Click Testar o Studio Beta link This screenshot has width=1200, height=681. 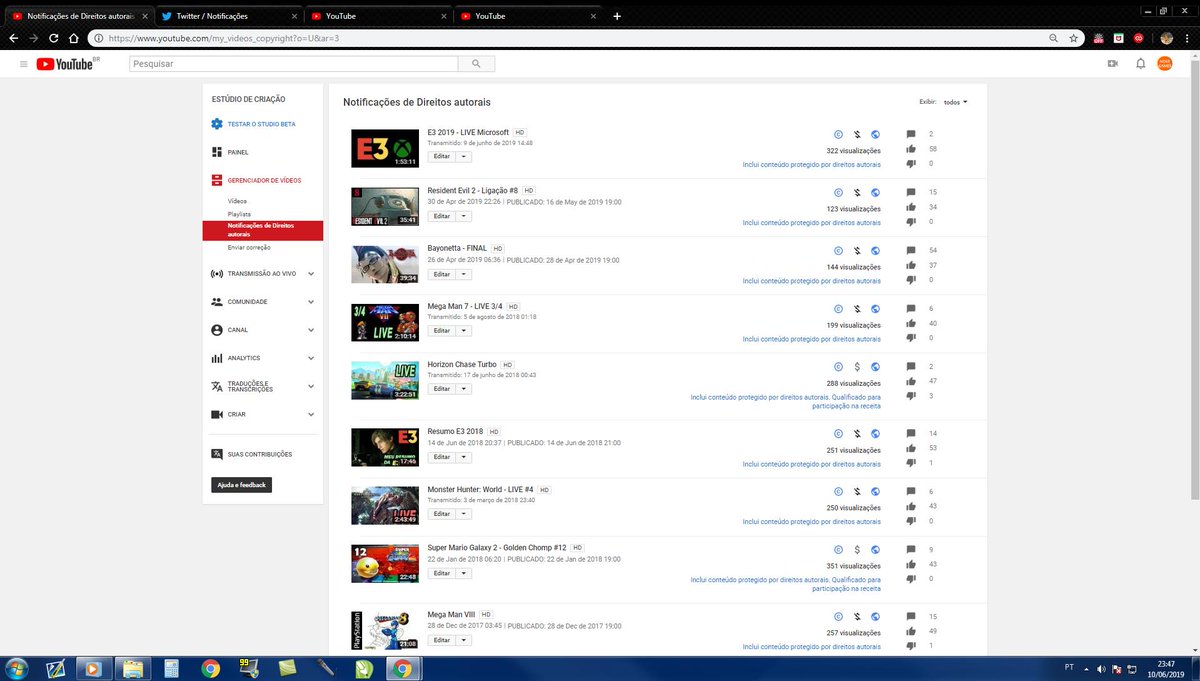click(x=261, y=124)
